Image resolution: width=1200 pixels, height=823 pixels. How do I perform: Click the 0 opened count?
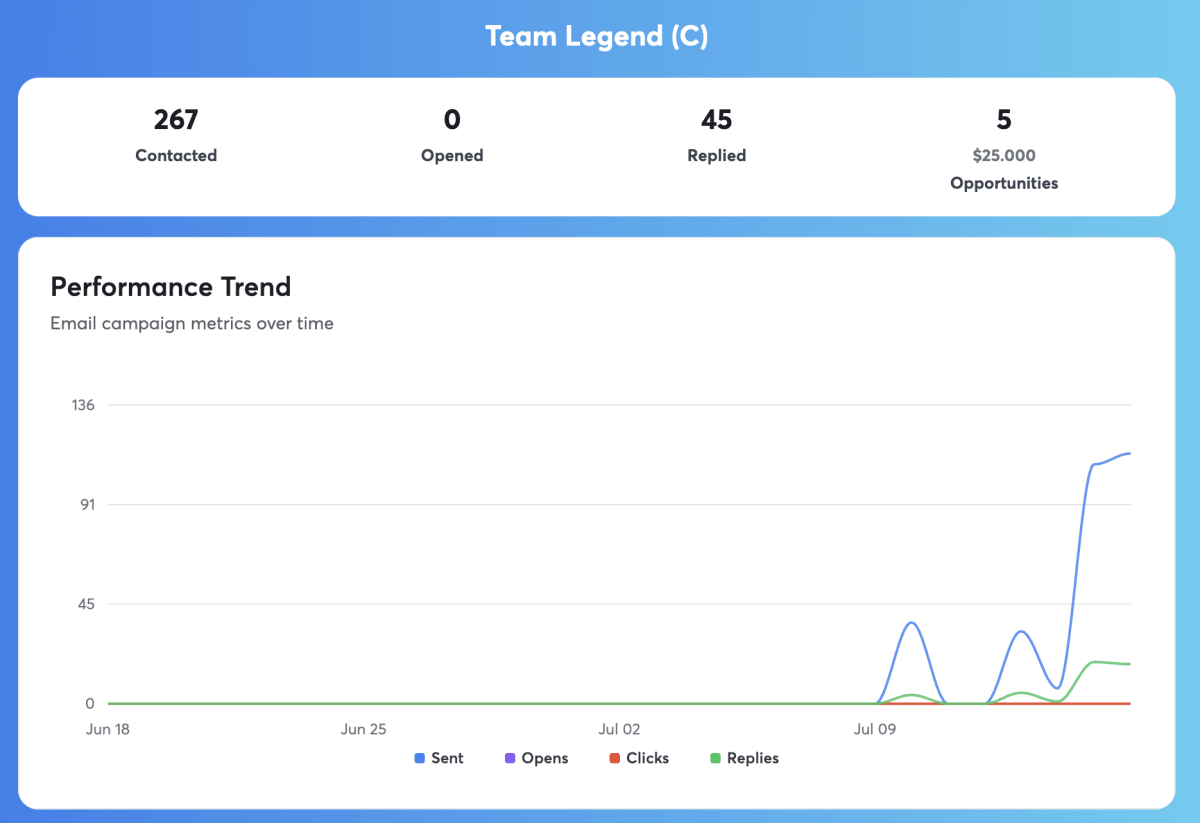[x=452, y=120]
